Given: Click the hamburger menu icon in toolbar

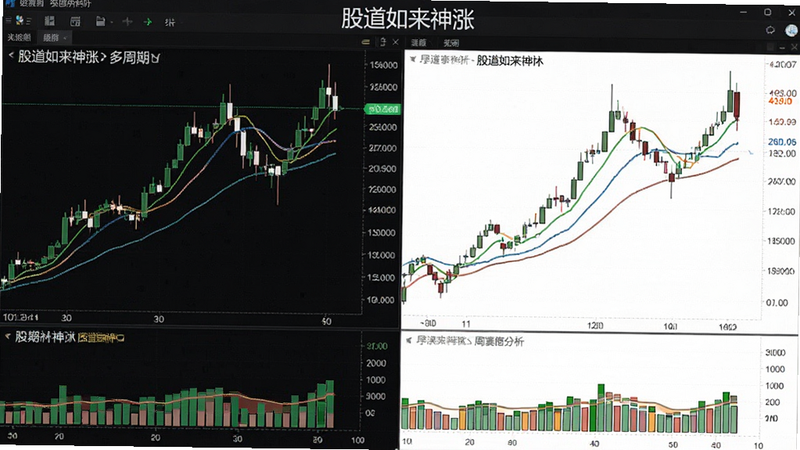Looking at the screenshot, I should click(x=9, y=20).
